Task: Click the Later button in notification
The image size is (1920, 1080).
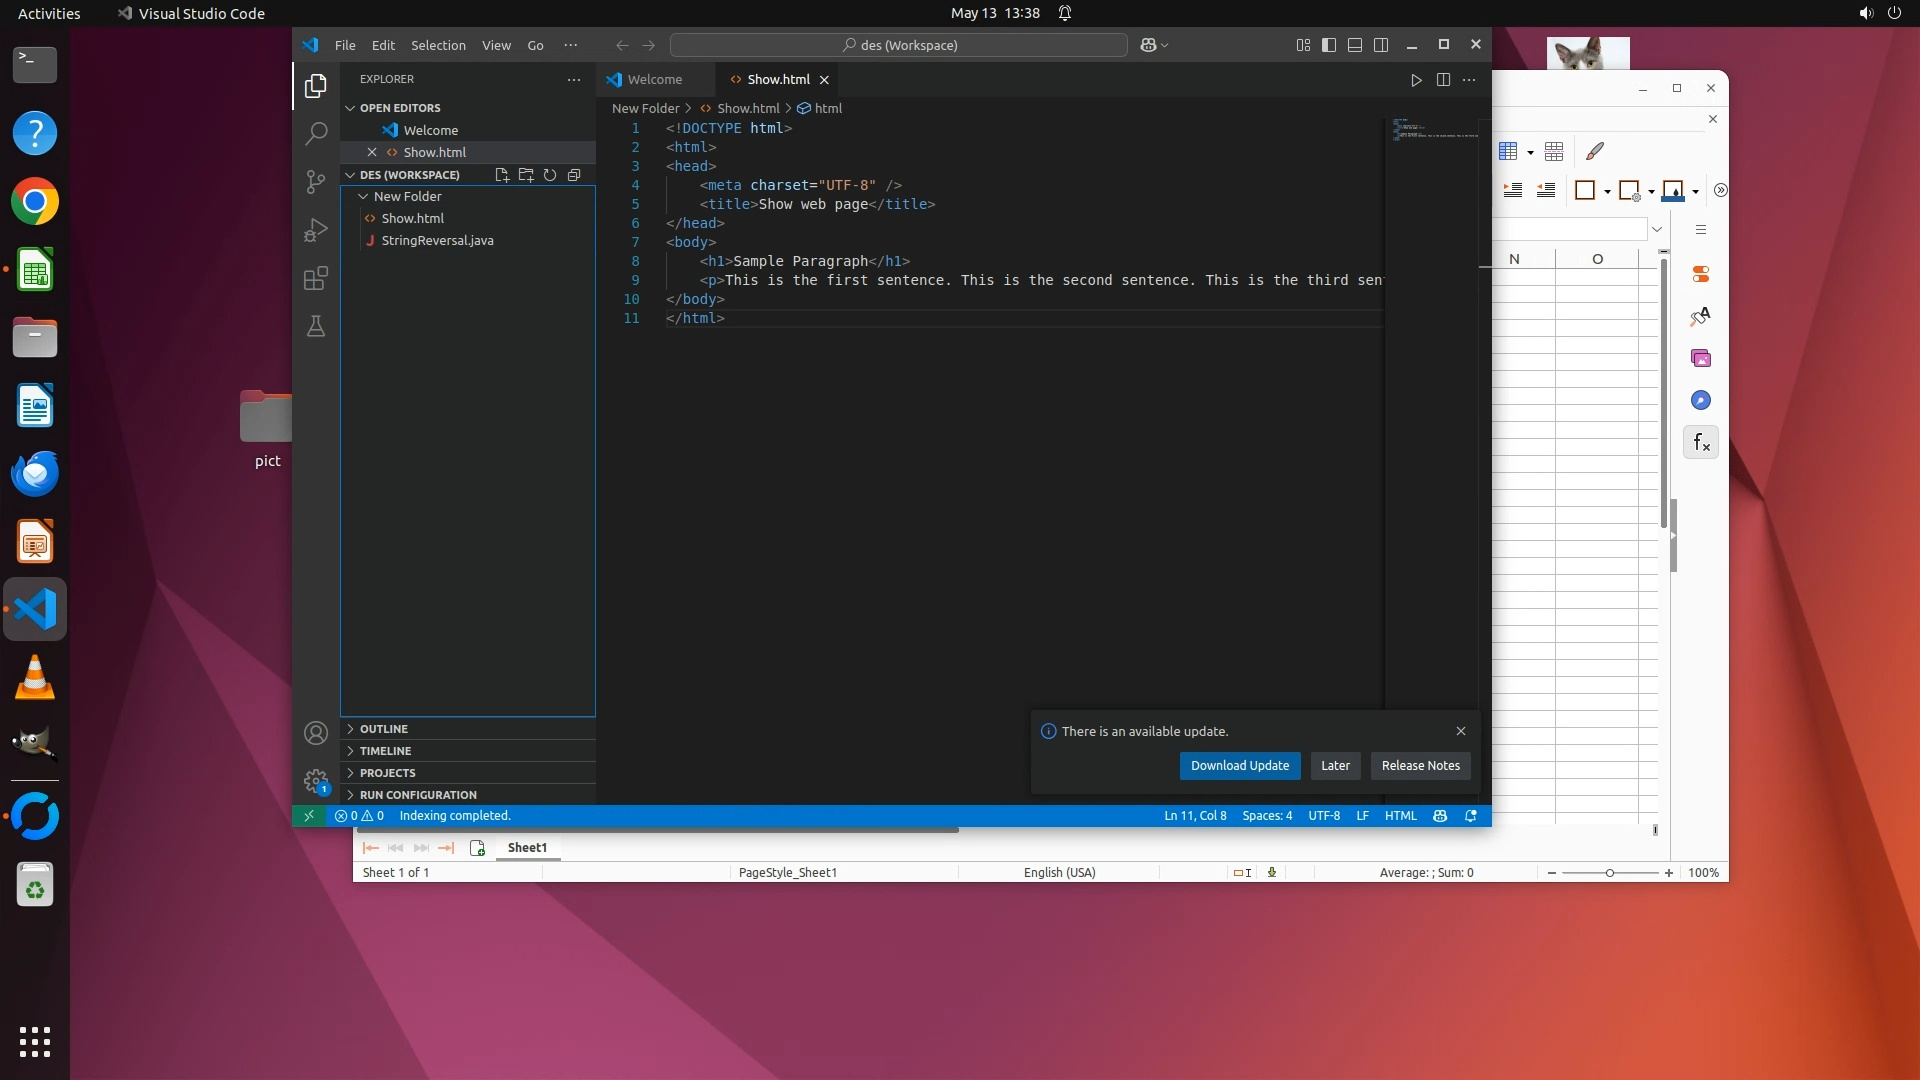Action: 1335,766
